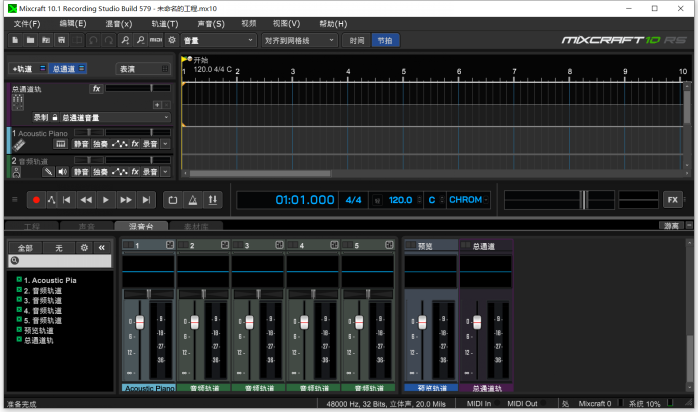698x412 pixels.
Task: Toggle visibility of 3. audio track in mixer list
Action: coord(19,300)
